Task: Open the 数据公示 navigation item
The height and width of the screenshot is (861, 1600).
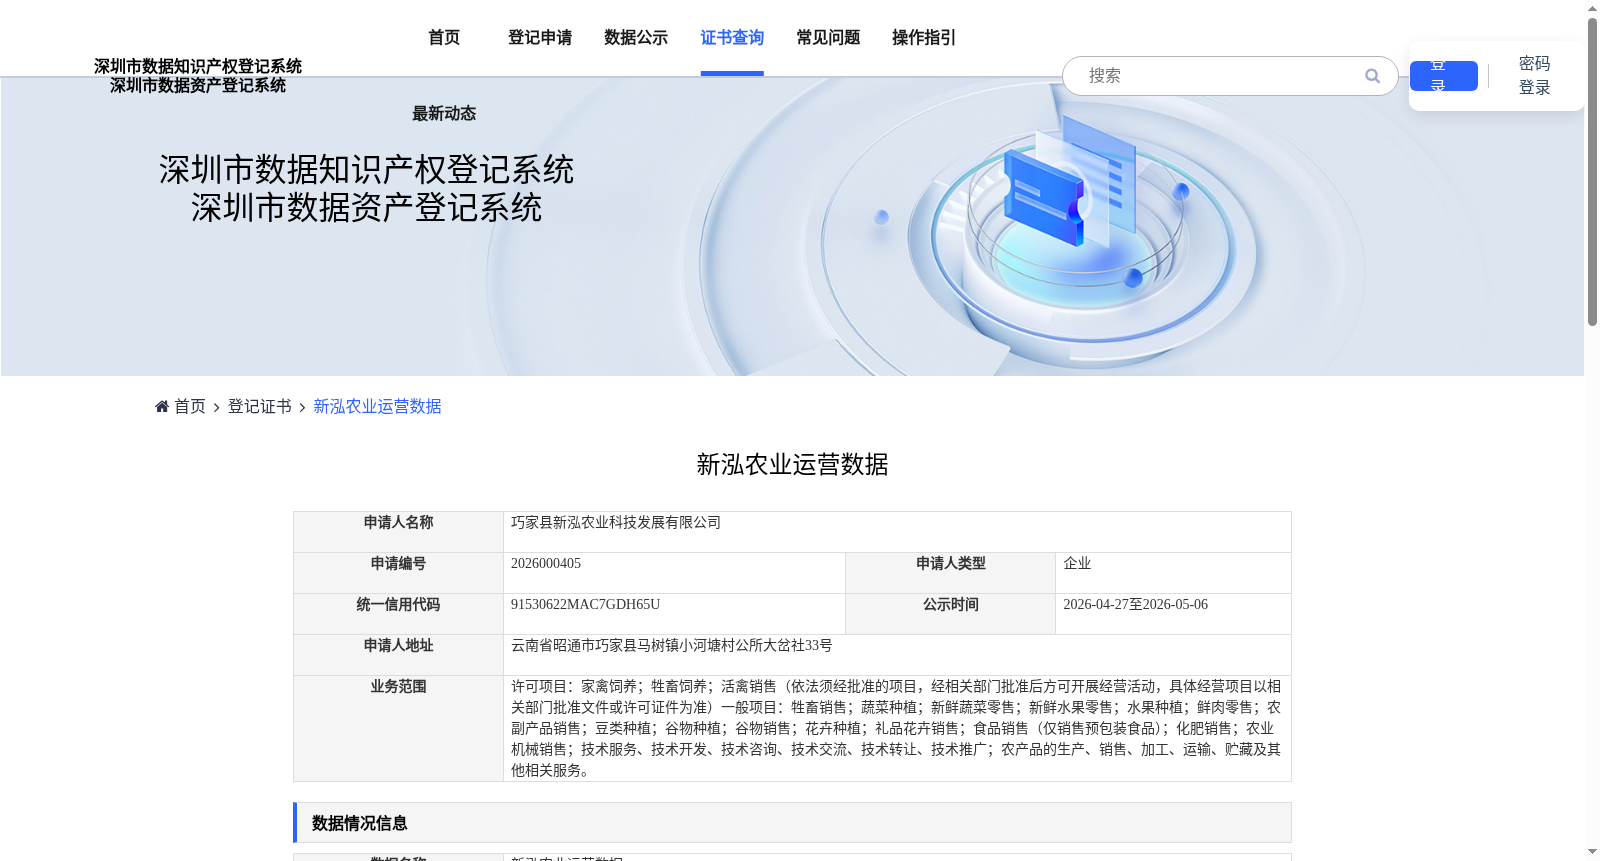Action: 636,38
